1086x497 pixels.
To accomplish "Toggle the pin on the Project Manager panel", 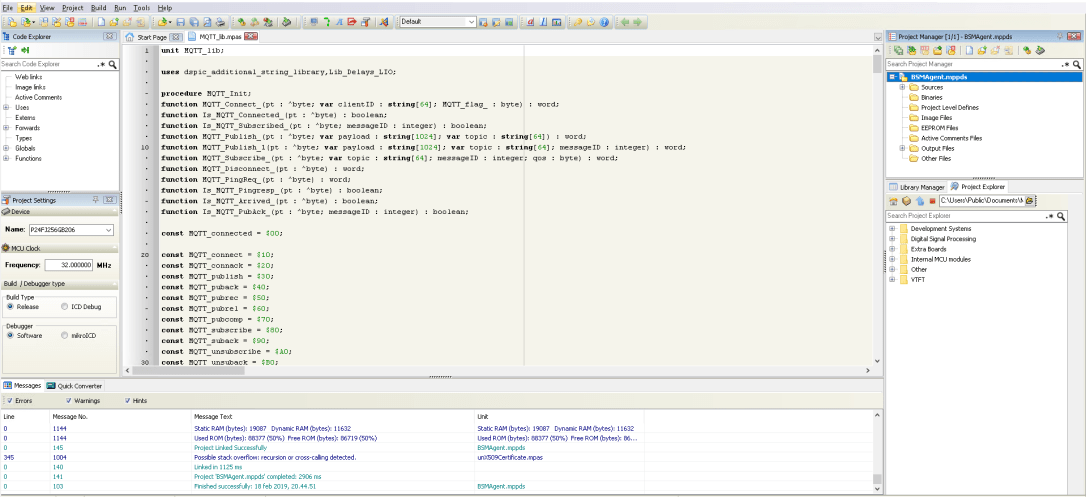I will [1060, 36].
